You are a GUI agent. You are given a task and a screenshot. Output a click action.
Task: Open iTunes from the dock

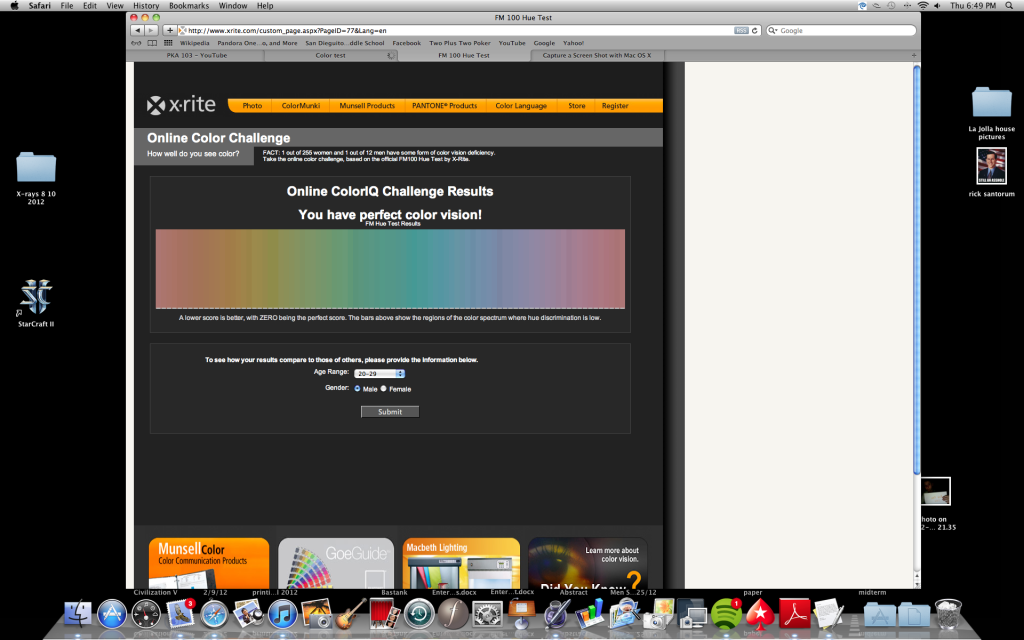[x=282, y=615]
